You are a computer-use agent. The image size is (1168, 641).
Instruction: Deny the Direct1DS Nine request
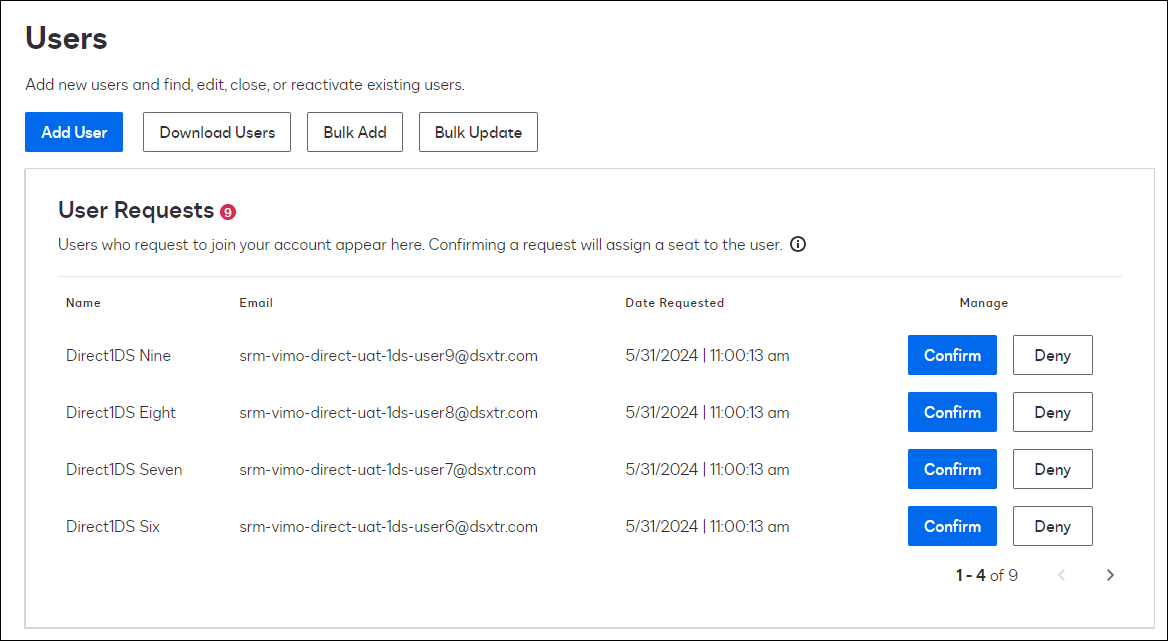1052,355
